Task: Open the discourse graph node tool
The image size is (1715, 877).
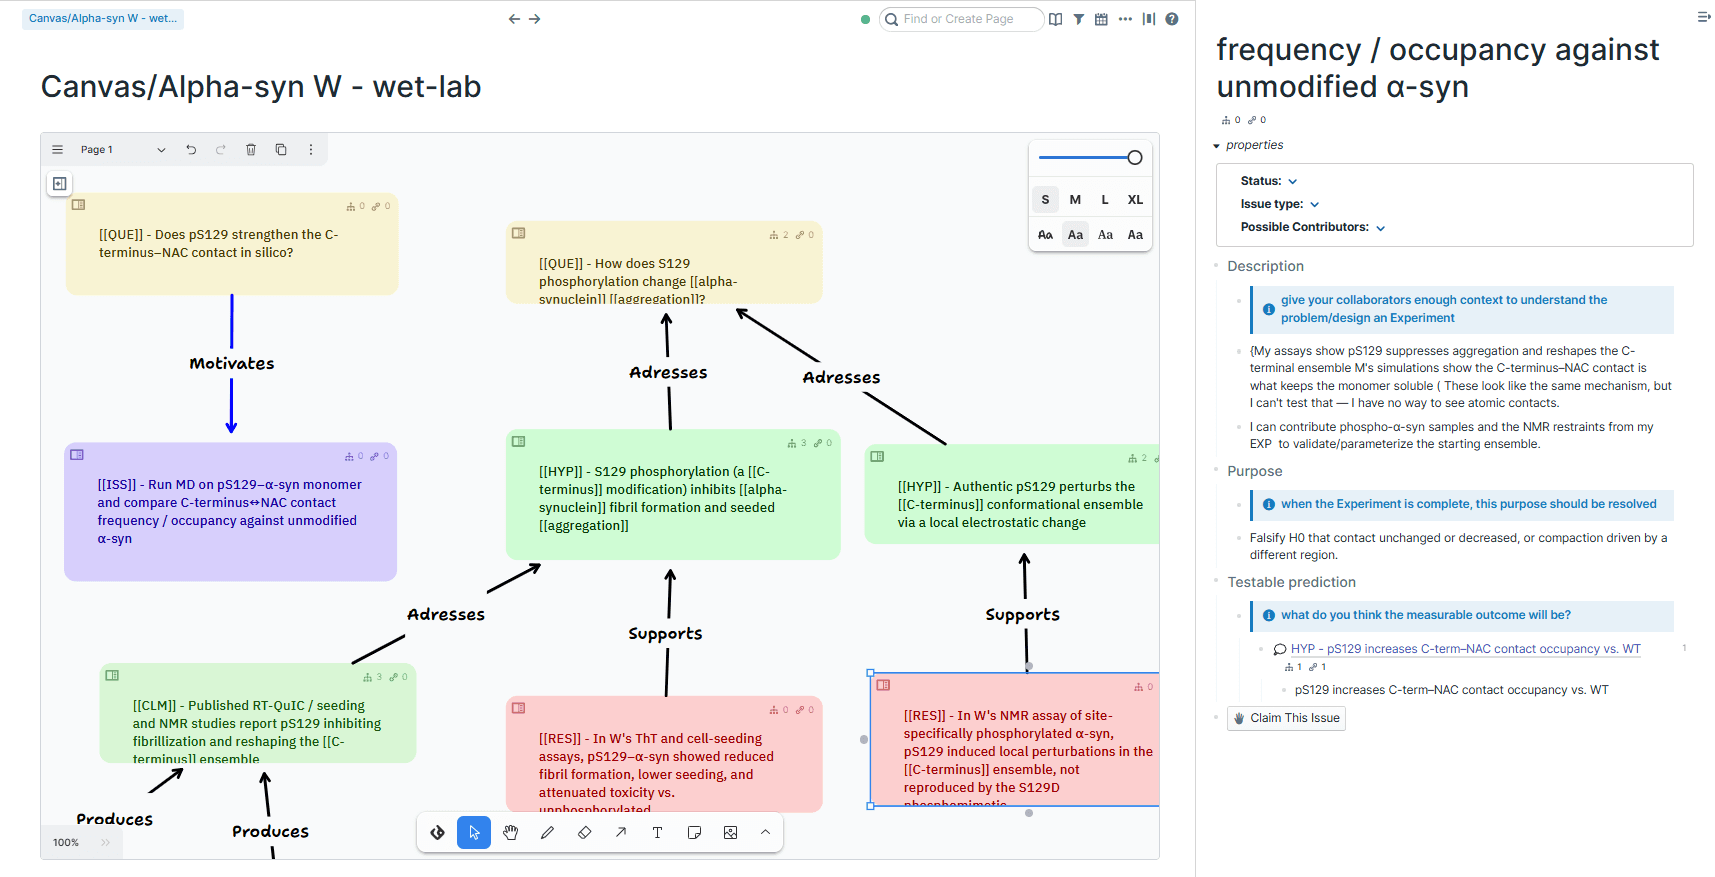Action: pyautogui.click(x=437, y=832)
